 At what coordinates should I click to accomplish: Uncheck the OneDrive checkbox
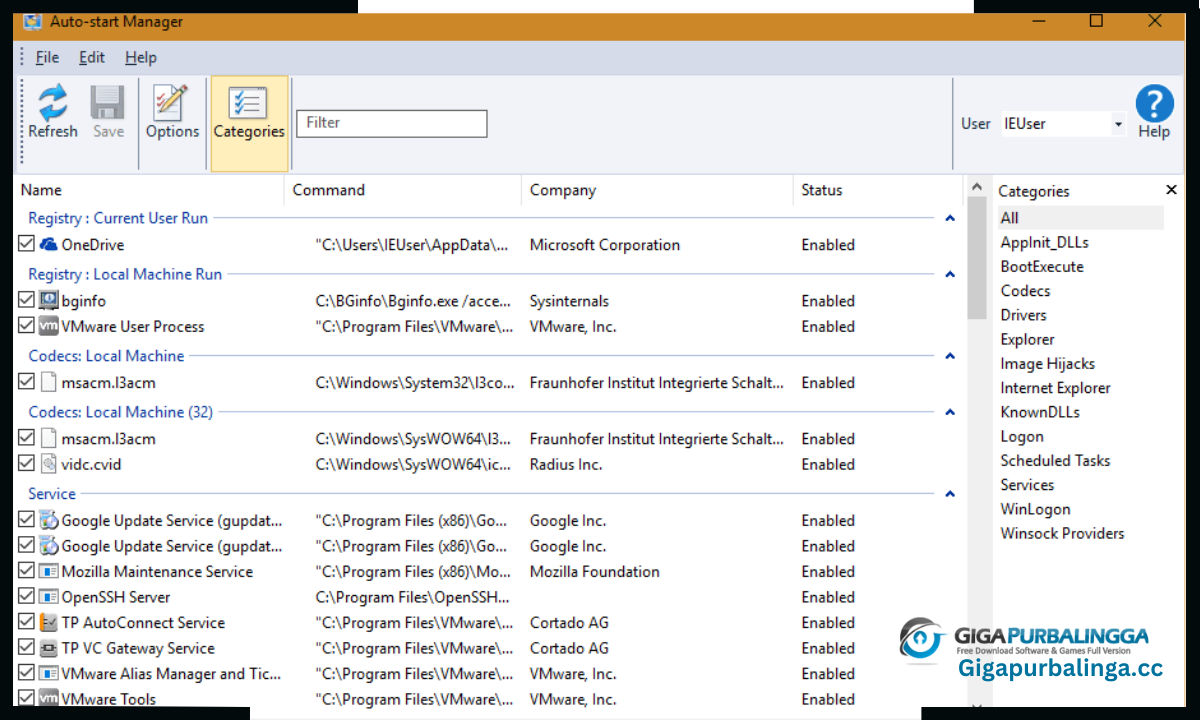pos(27,244)
